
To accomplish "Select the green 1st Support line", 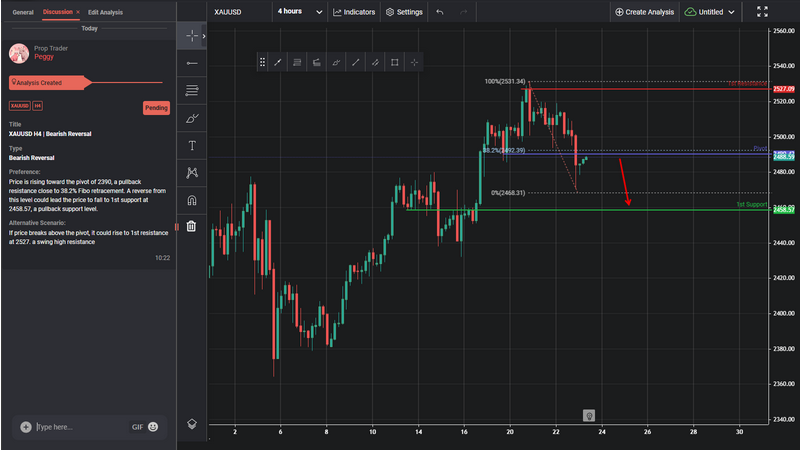I will (x=588, y=210).
